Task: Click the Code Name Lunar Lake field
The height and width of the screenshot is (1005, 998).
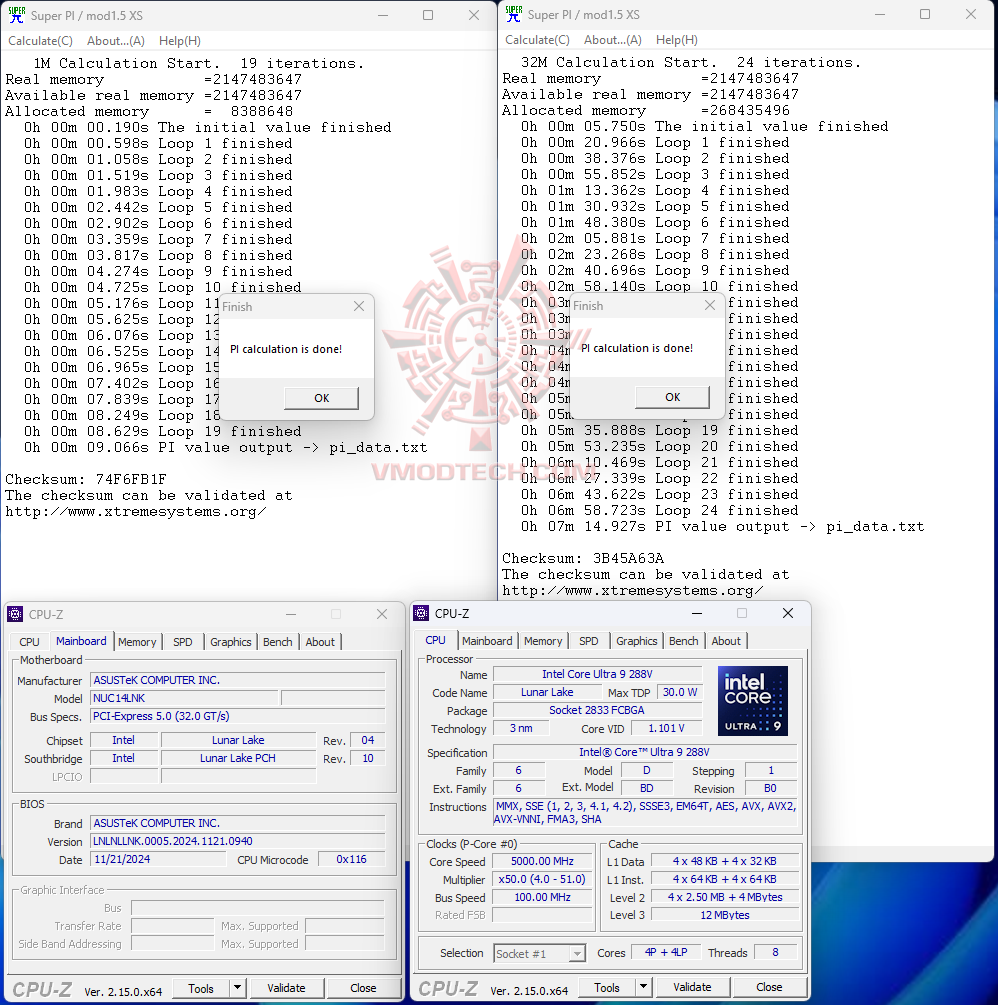Action: 547,692
